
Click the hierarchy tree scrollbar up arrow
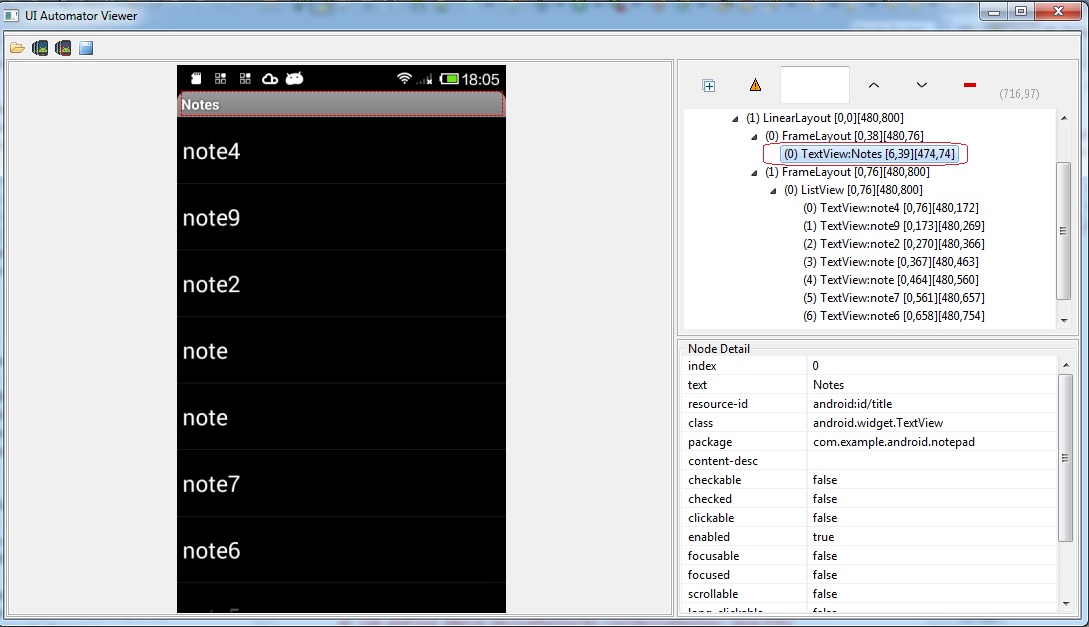click(1064, 119)
